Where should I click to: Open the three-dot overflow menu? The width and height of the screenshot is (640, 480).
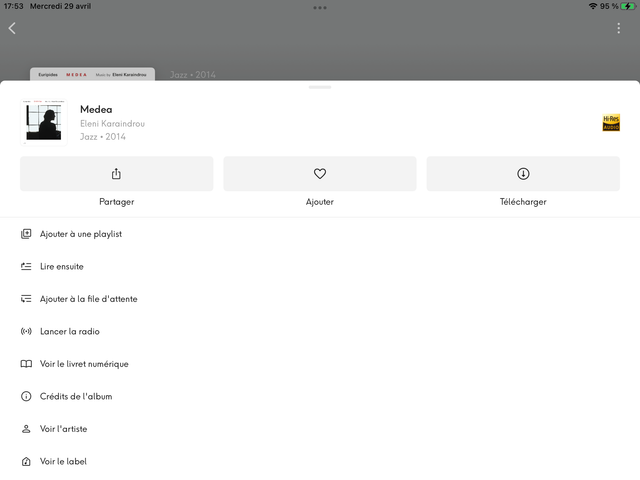pos(618,28)
